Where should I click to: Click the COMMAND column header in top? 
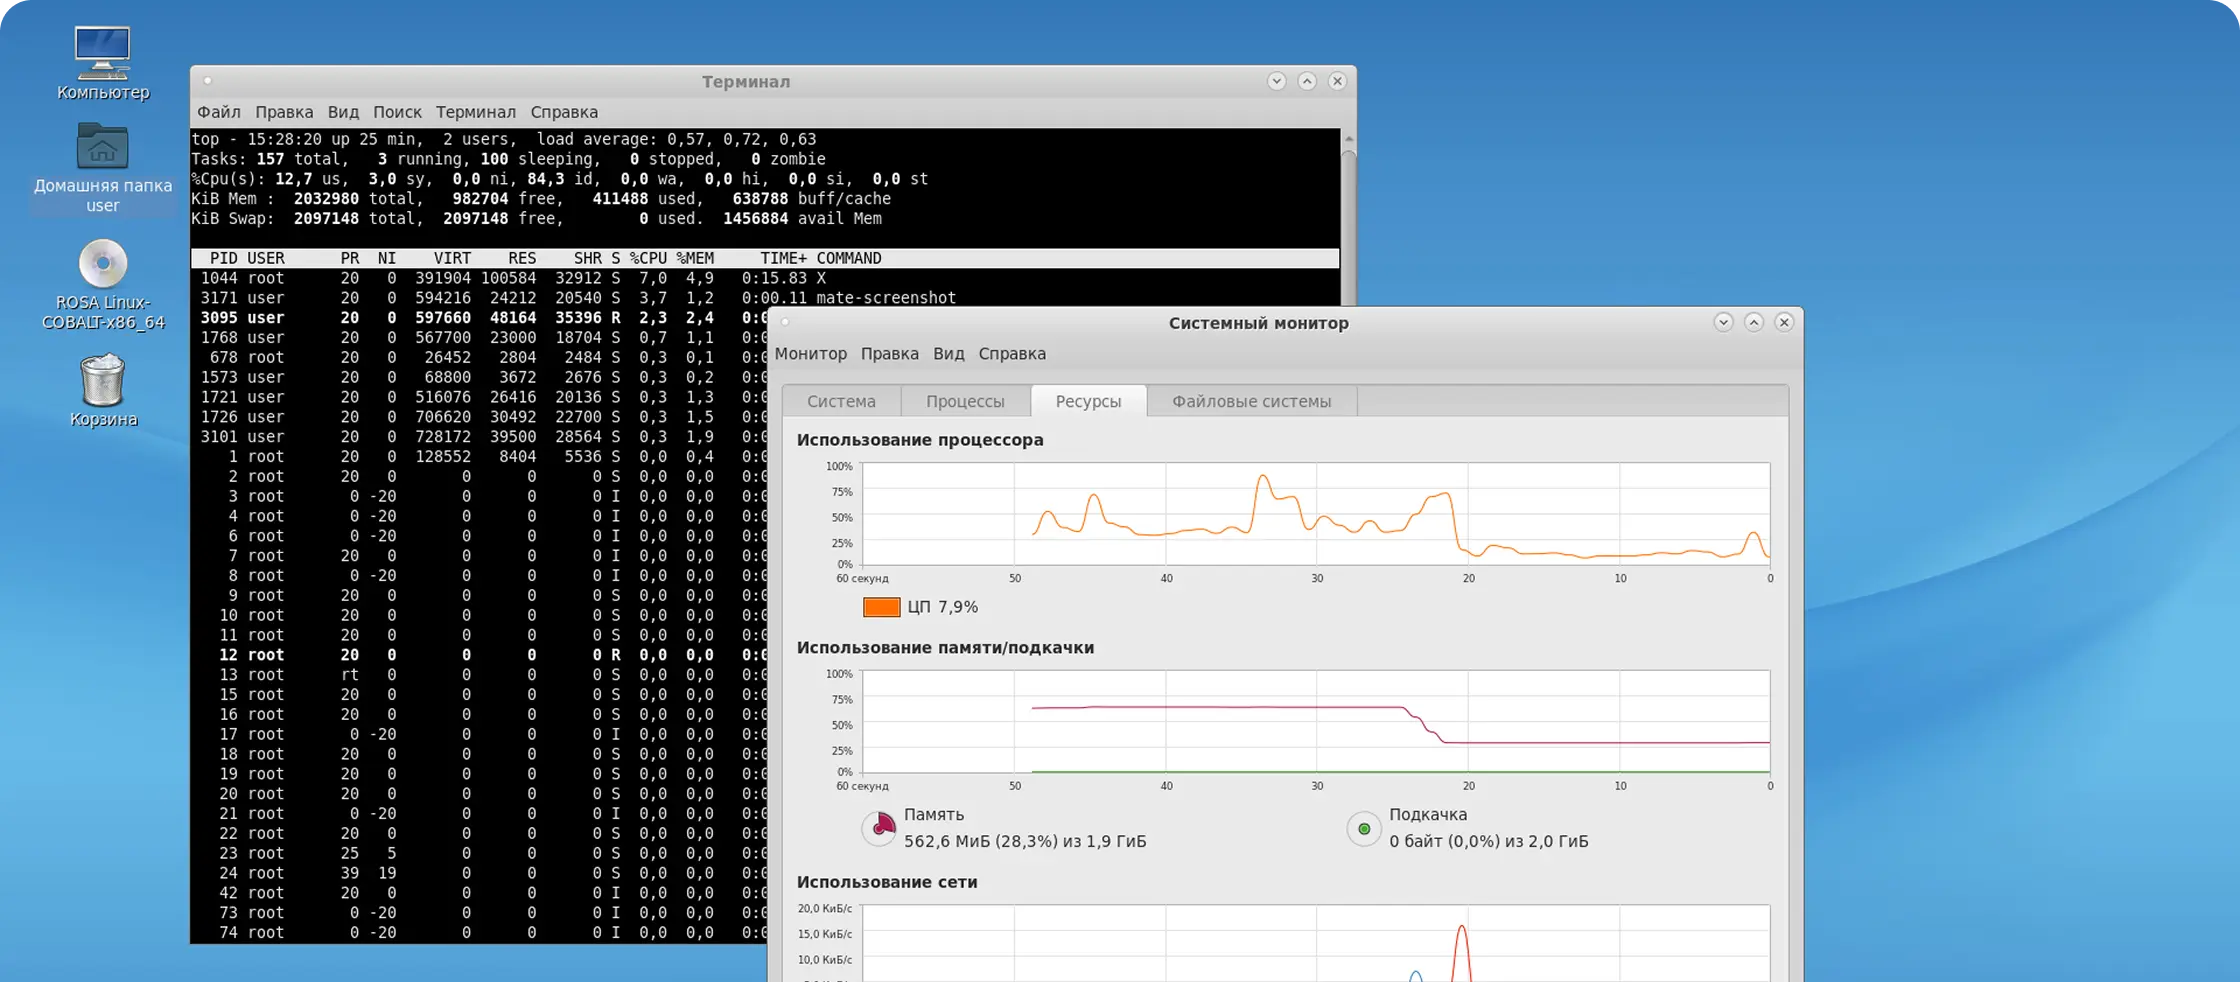click(x=849, y=258)
